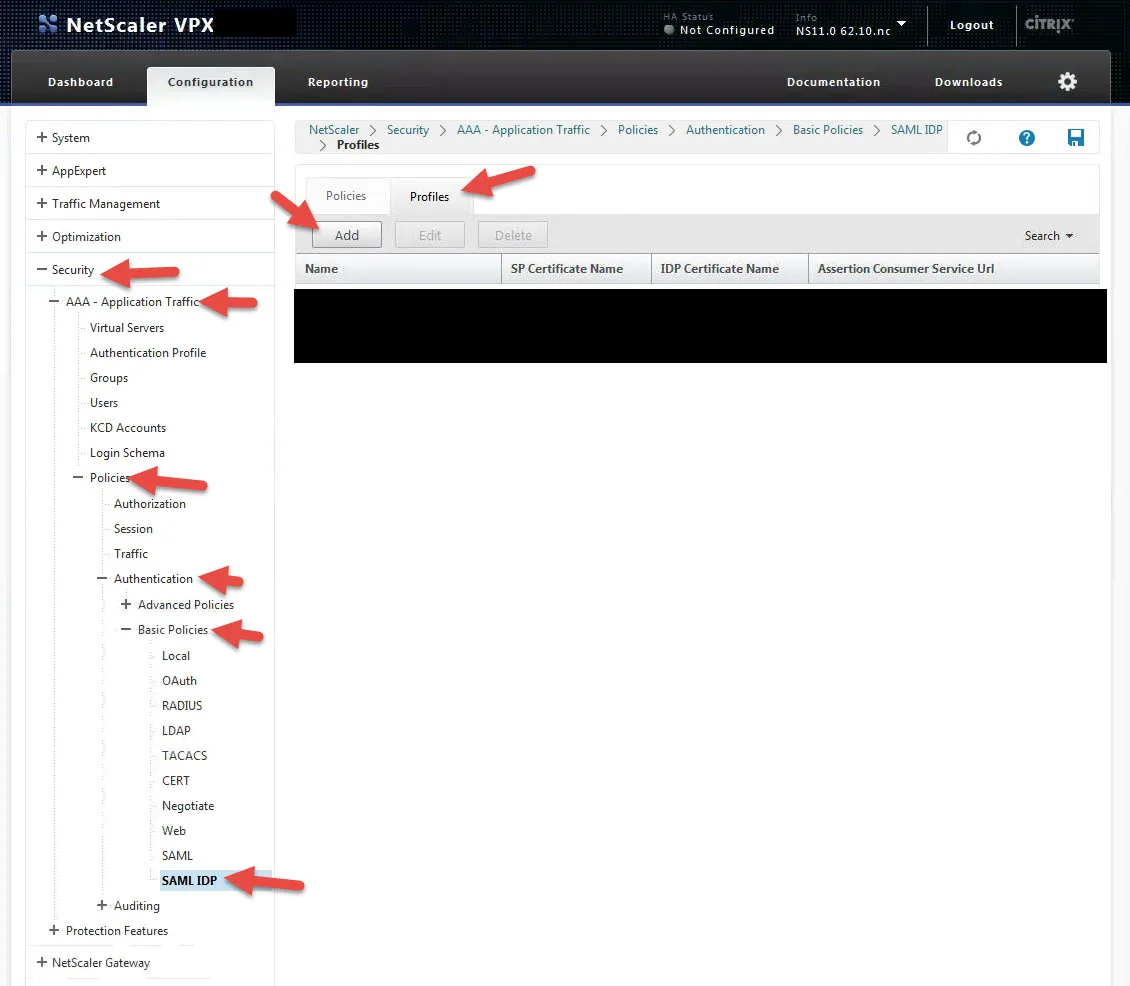Select KCD Accounts in the tree
Image resolution: width=1130 pixels, height=986 pixels.
coord(128,427)
